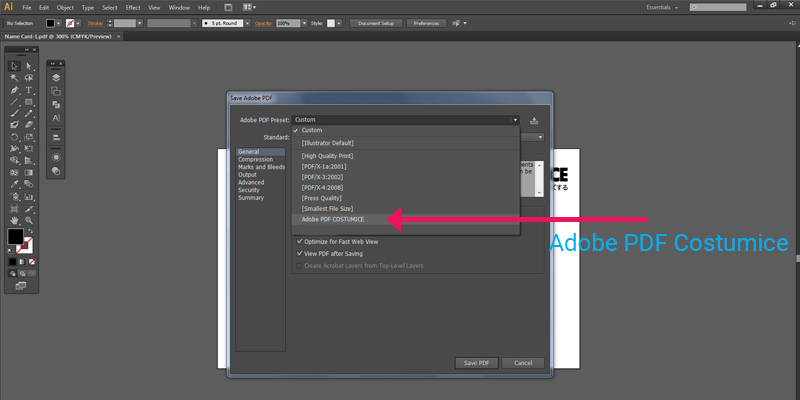Select the Rotate tool
800x400 pixels.
click(x=14, y=137)
